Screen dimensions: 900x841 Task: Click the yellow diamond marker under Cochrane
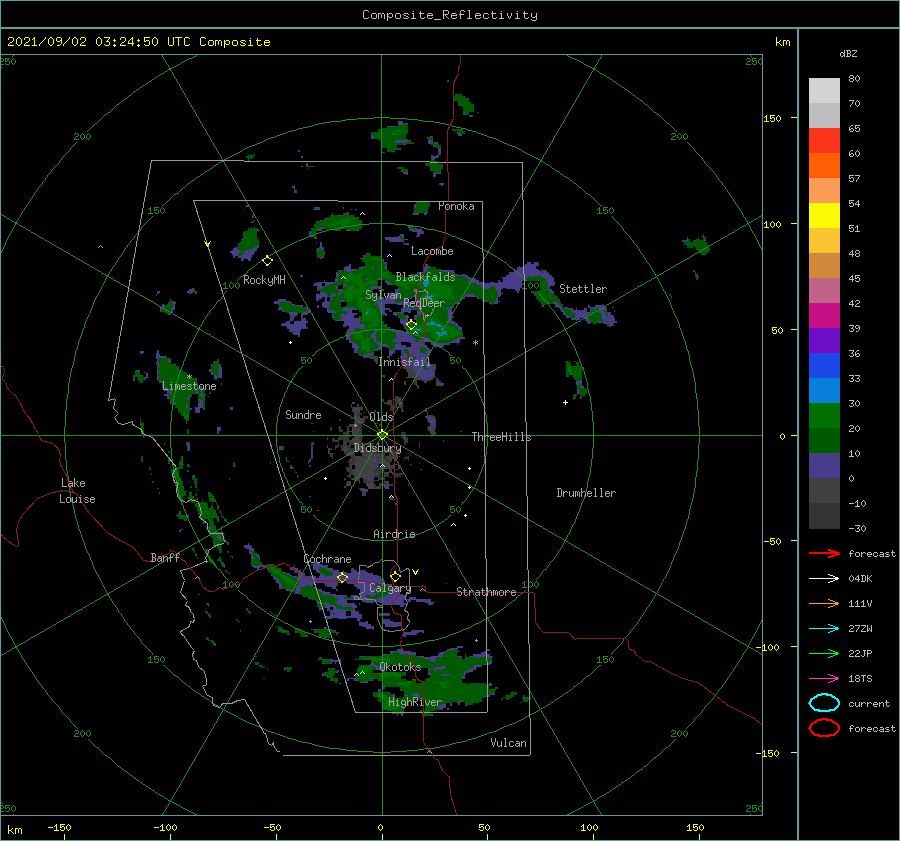point(342,577)
